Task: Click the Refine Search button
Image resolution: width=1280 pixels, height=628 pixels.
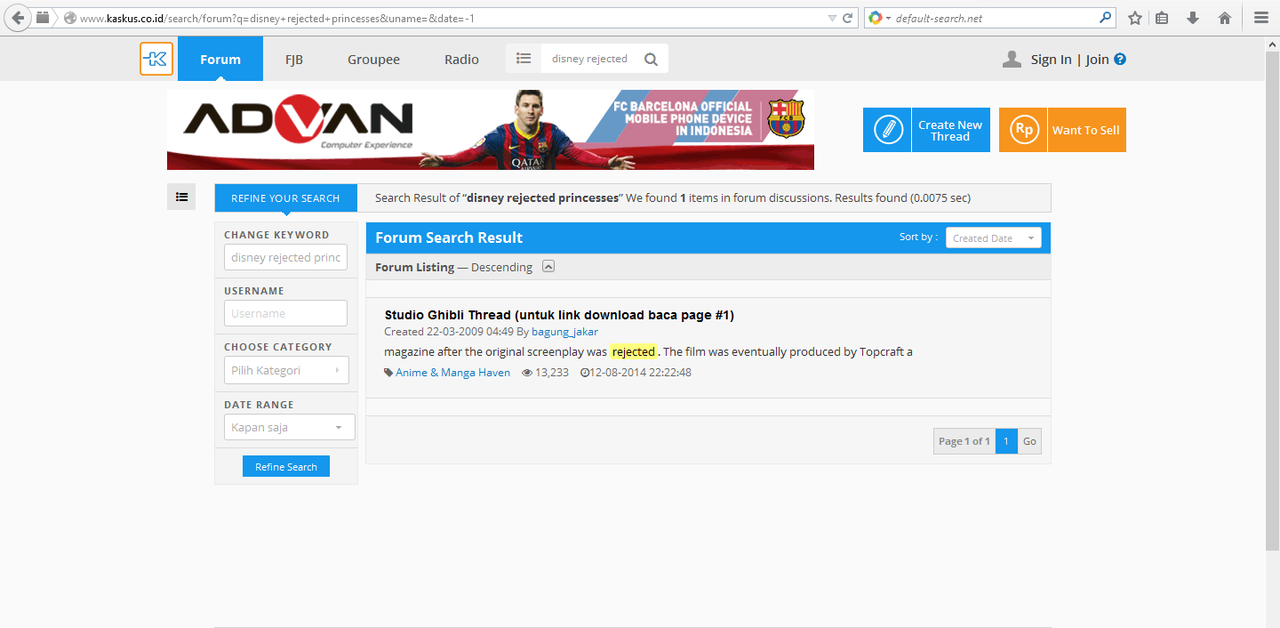Action: pos(286,467)
